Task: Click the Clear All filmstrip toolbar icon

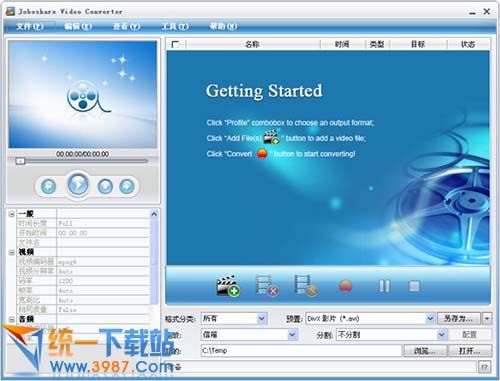Action: point(306,286)
